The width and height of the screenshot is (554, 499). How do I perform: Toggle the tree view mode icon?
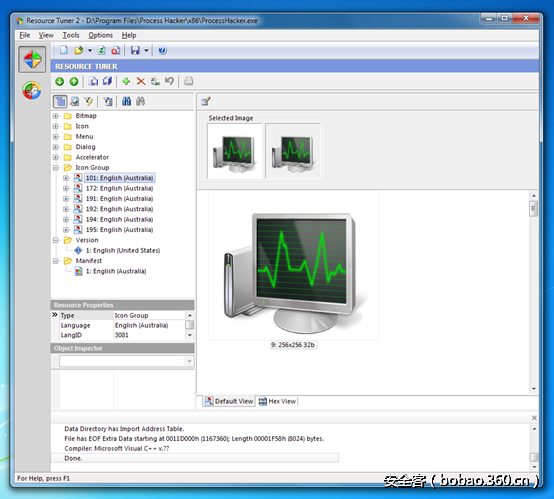click(x=60, y=102)
